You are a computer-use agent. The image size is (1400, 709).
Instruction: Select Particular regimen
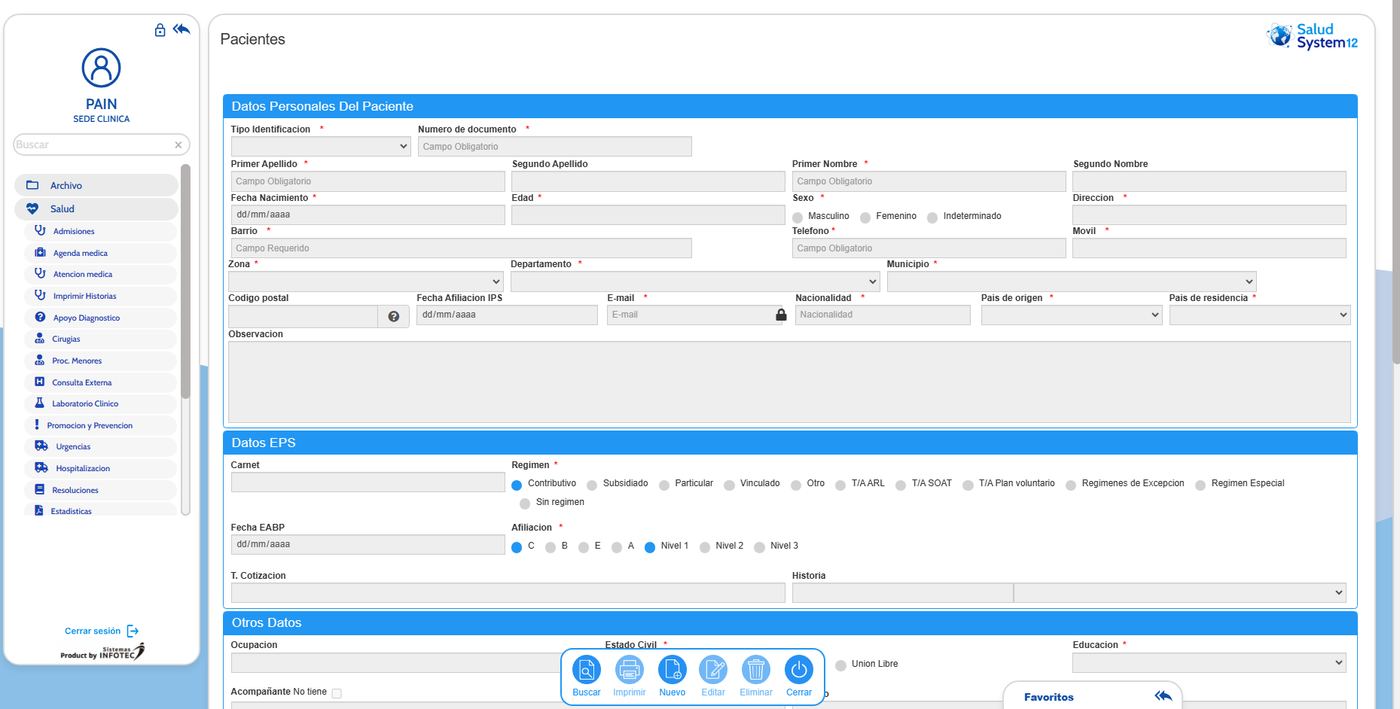(x=665, y=485)
